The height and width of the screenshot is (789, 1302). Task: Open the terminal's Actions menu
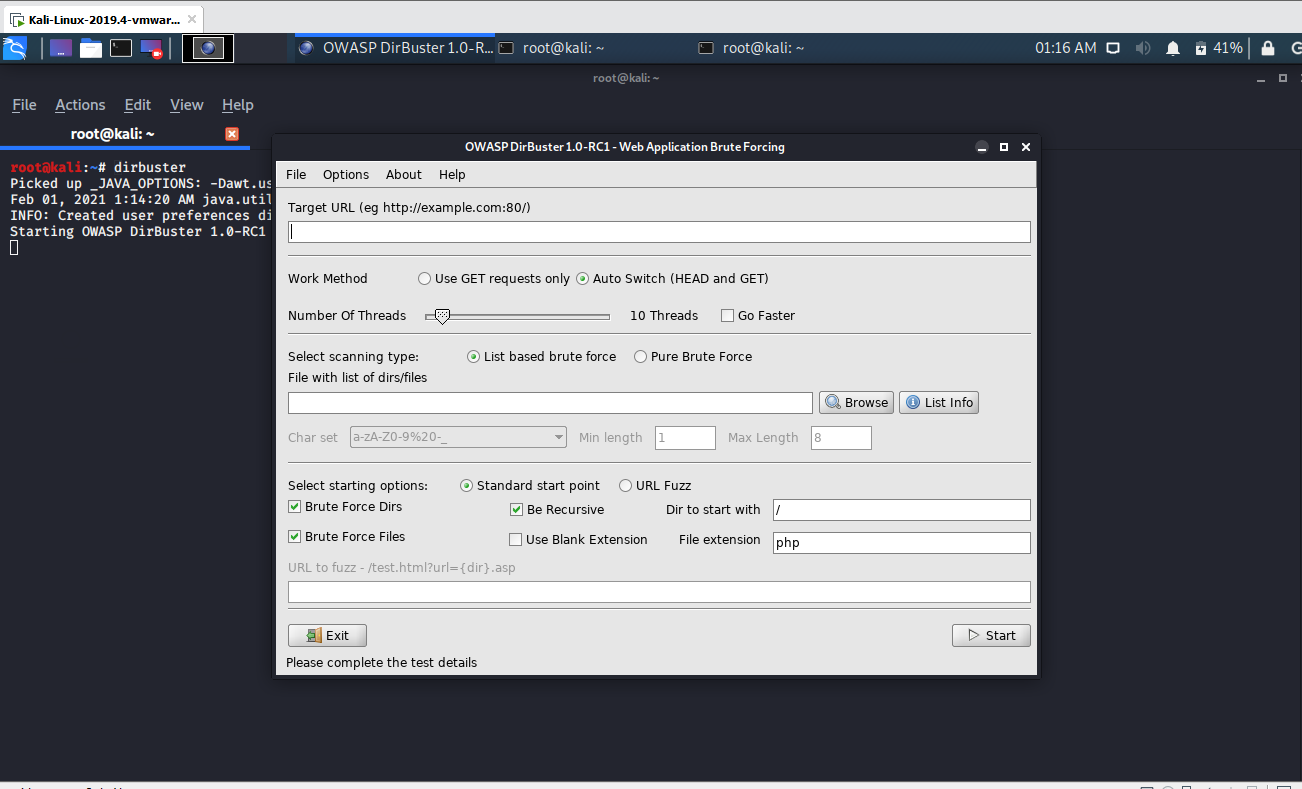(x=80, y=105)
